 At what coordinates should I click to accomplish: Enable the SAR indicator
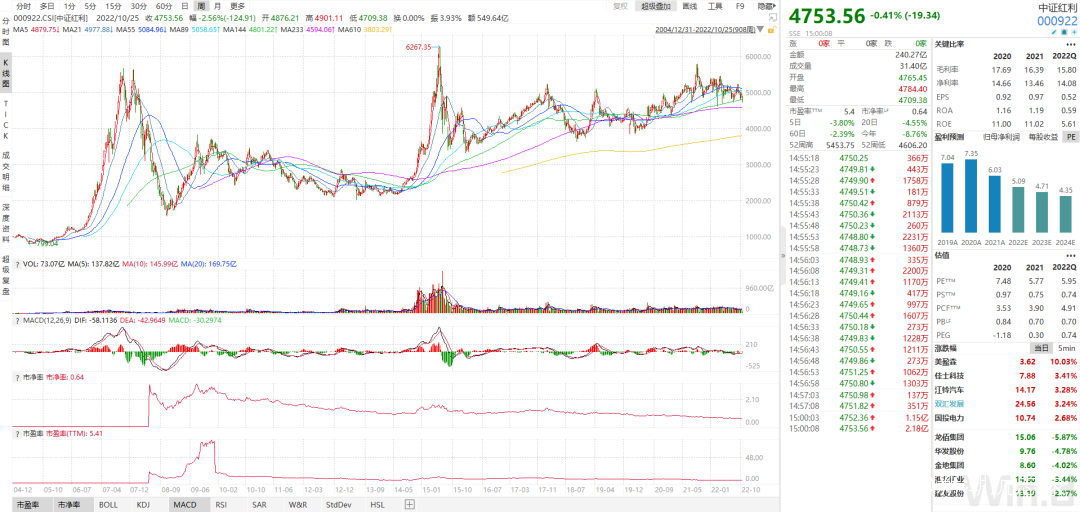tap(259, 504)
